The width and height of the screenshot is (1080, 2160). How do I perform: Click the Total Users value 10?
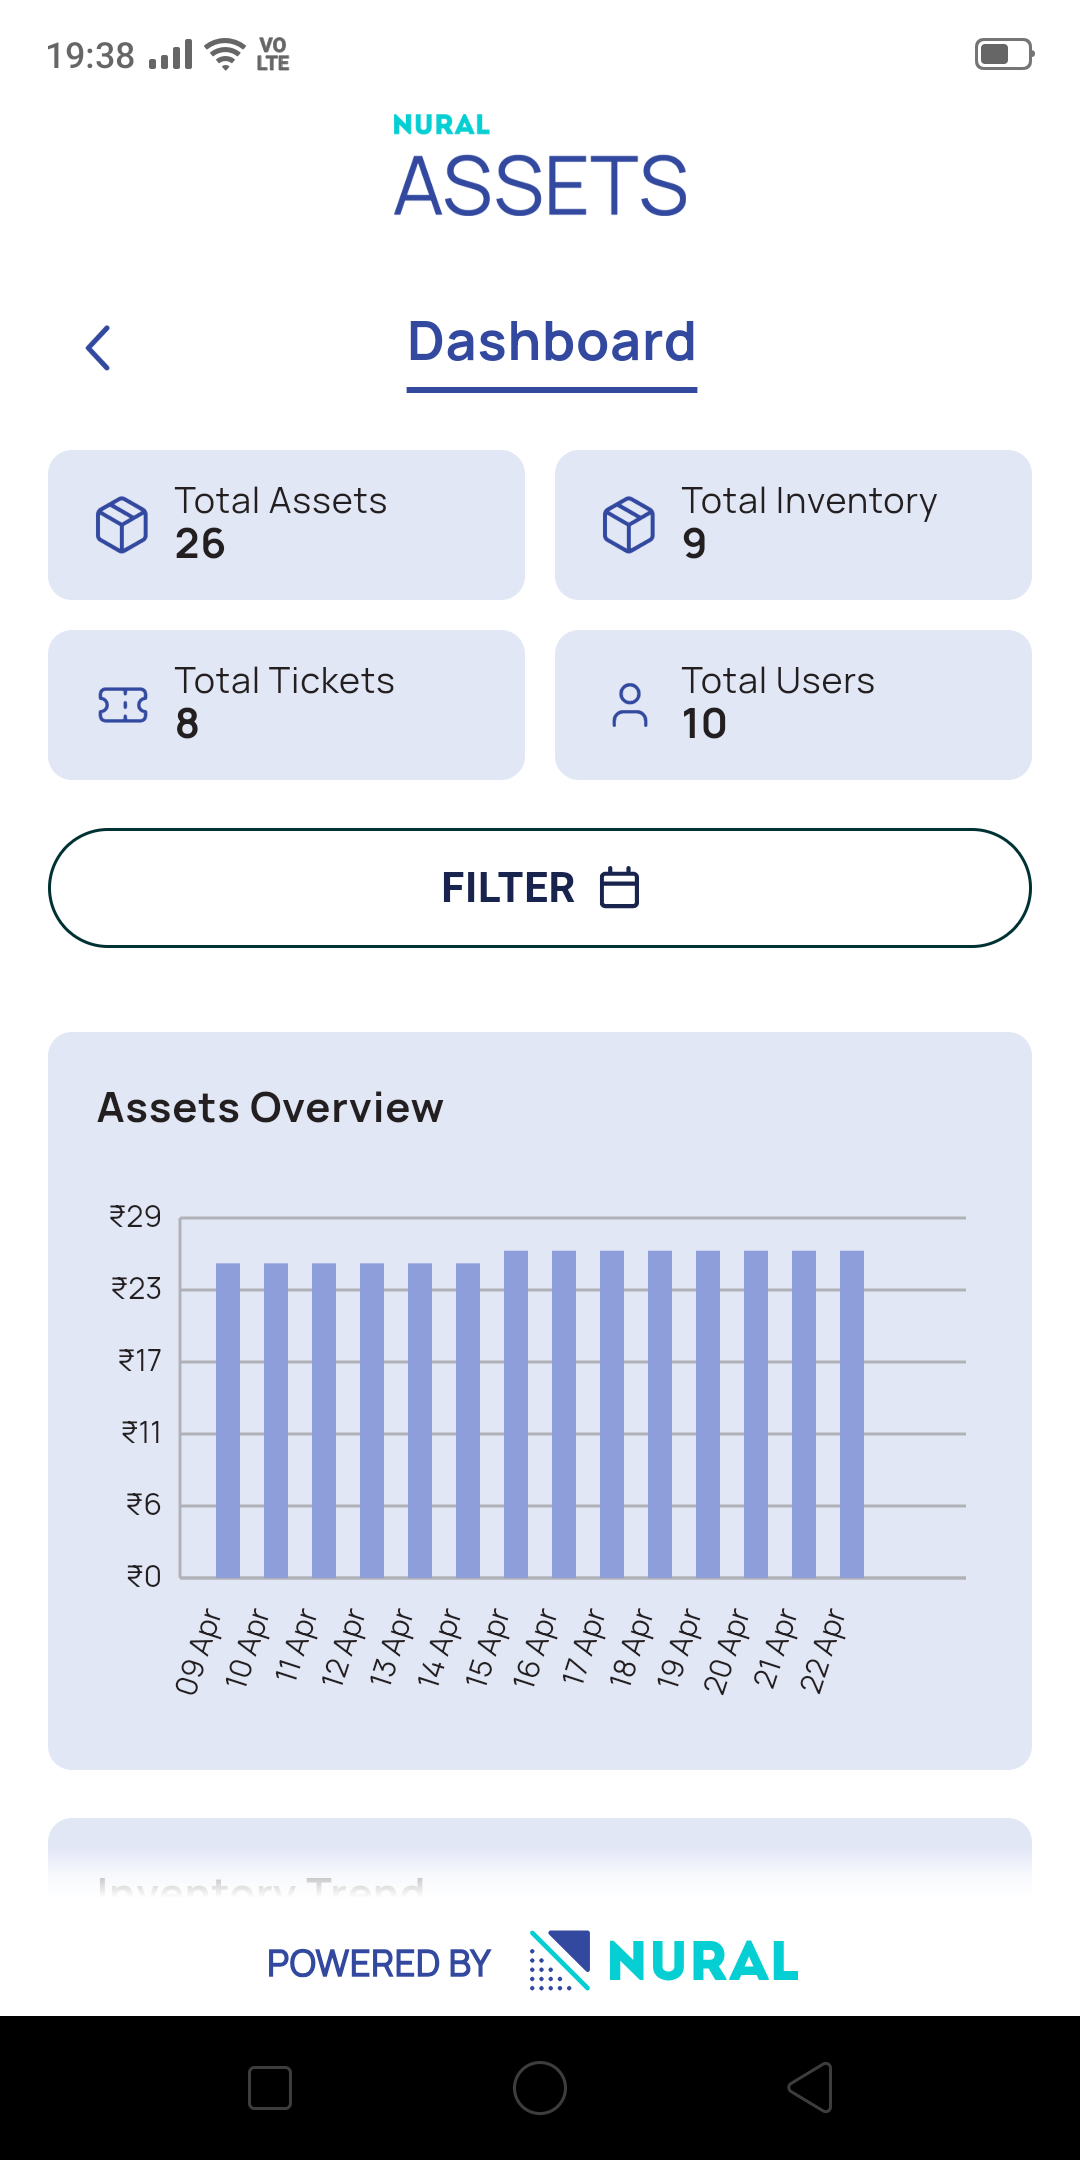704,724
